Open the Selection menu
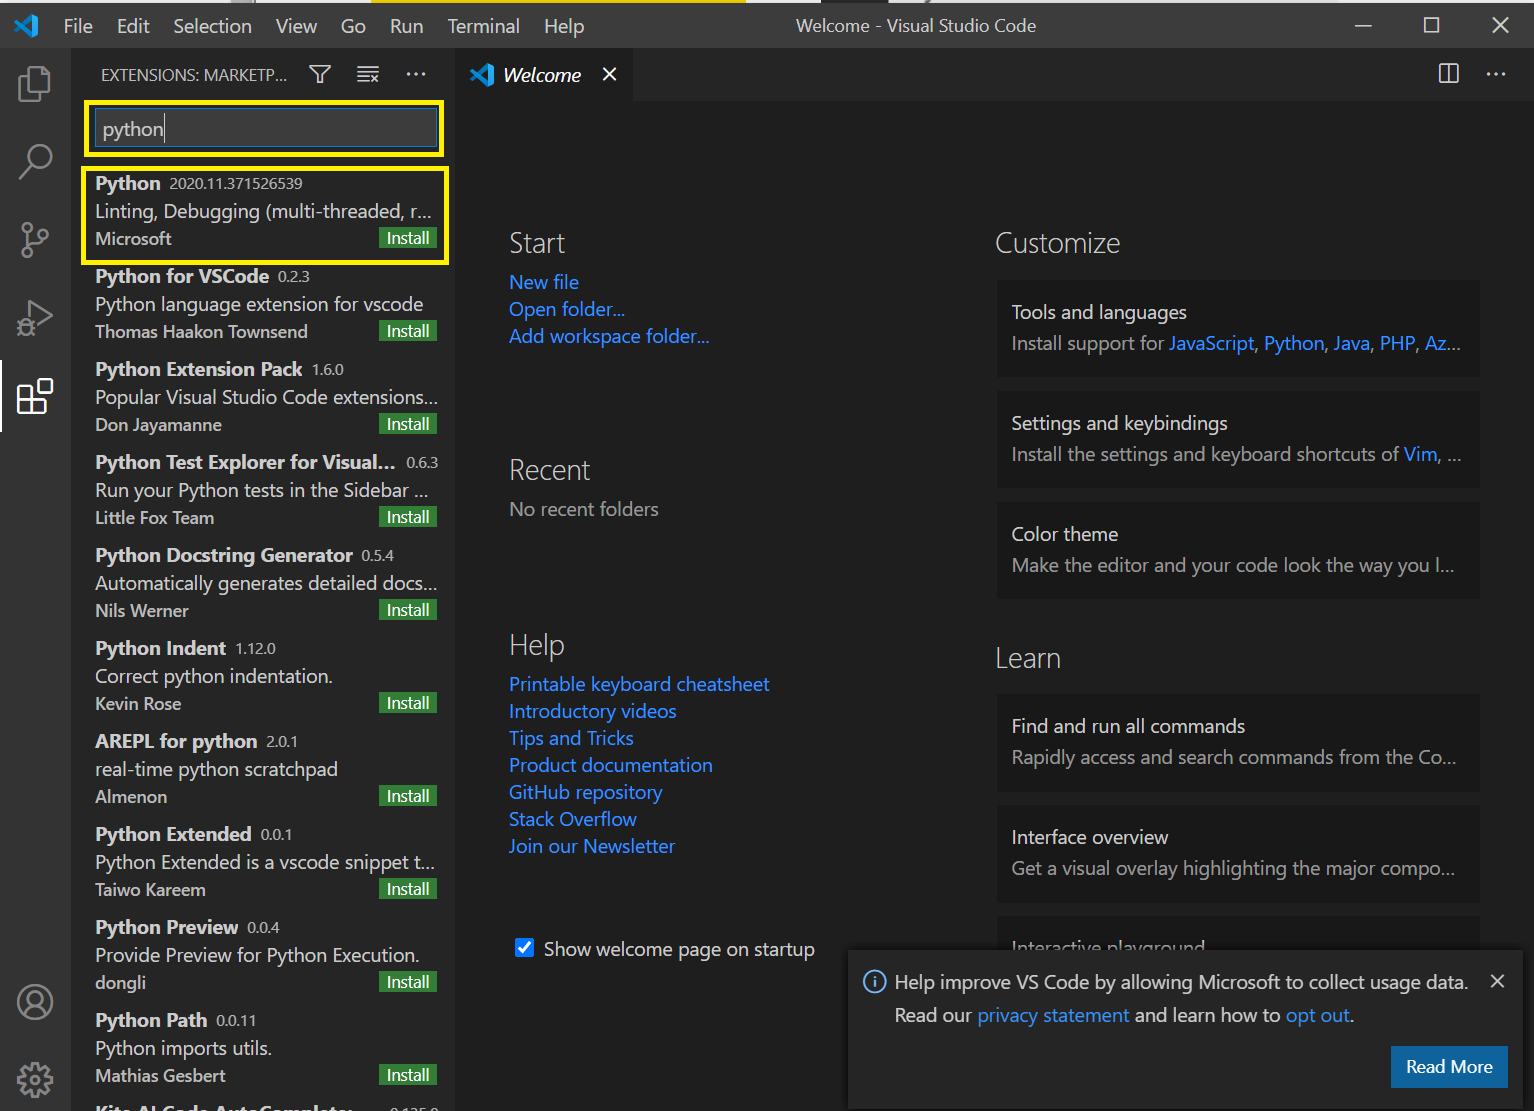Image resolution: width=1534 pixels, height=1111 pixels. point(212,26)
